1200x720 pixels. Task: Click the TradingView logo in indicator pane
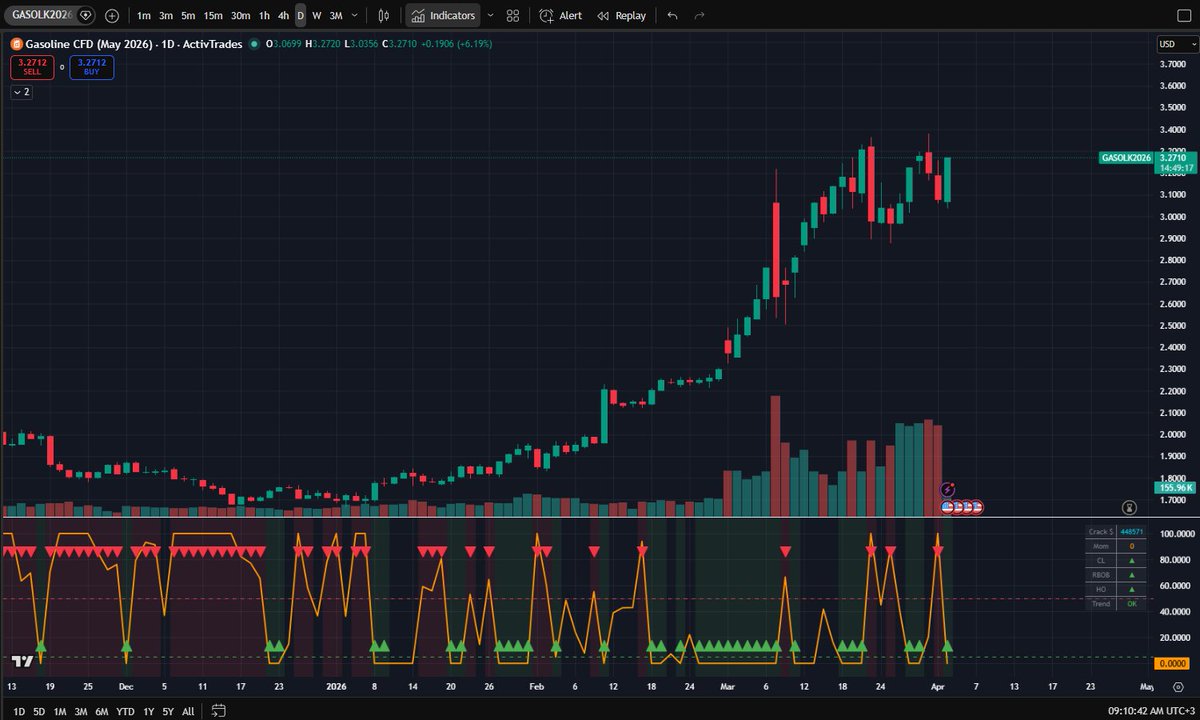[x=23, y=661]
